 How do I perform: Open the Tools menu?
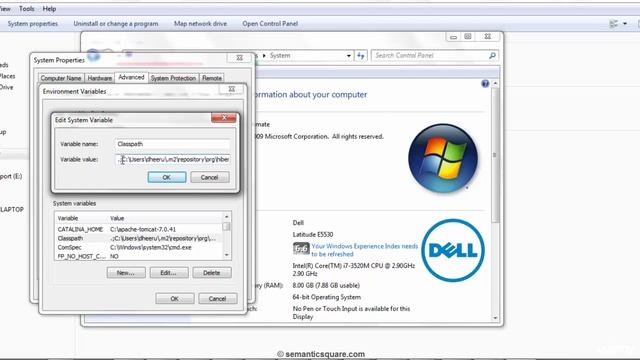click(27, 9)
